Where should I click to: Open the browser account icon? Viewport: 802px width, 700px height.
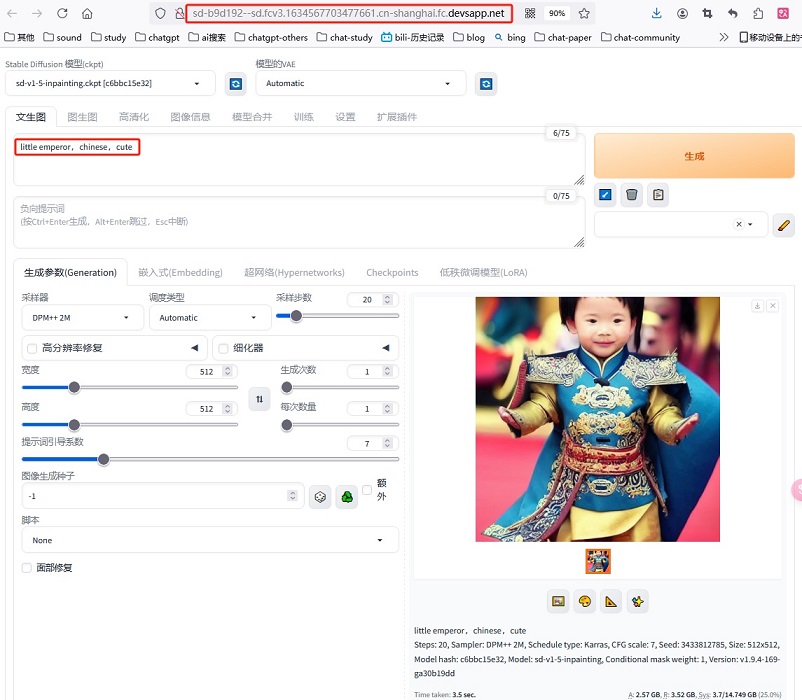click(x=682, y=13)
